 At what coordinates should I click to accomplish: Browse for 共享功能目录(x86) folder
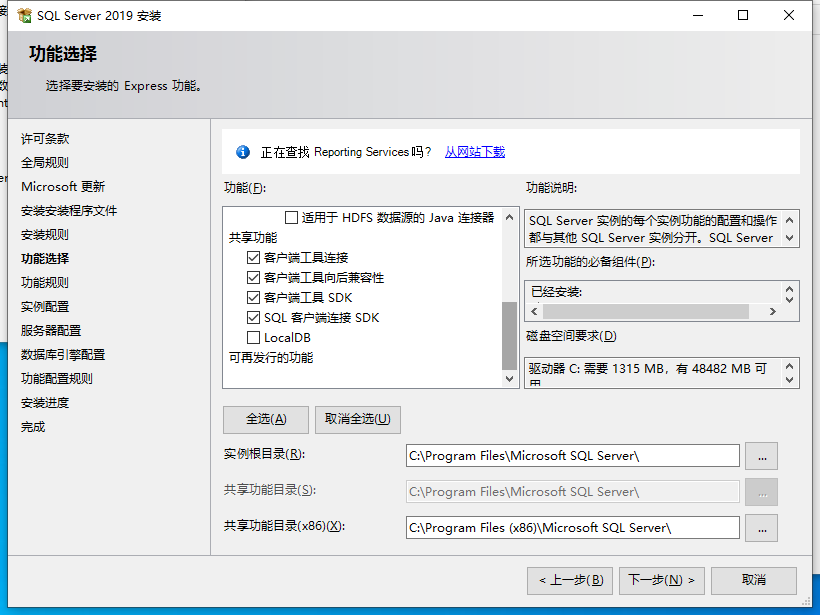point(761,528)
